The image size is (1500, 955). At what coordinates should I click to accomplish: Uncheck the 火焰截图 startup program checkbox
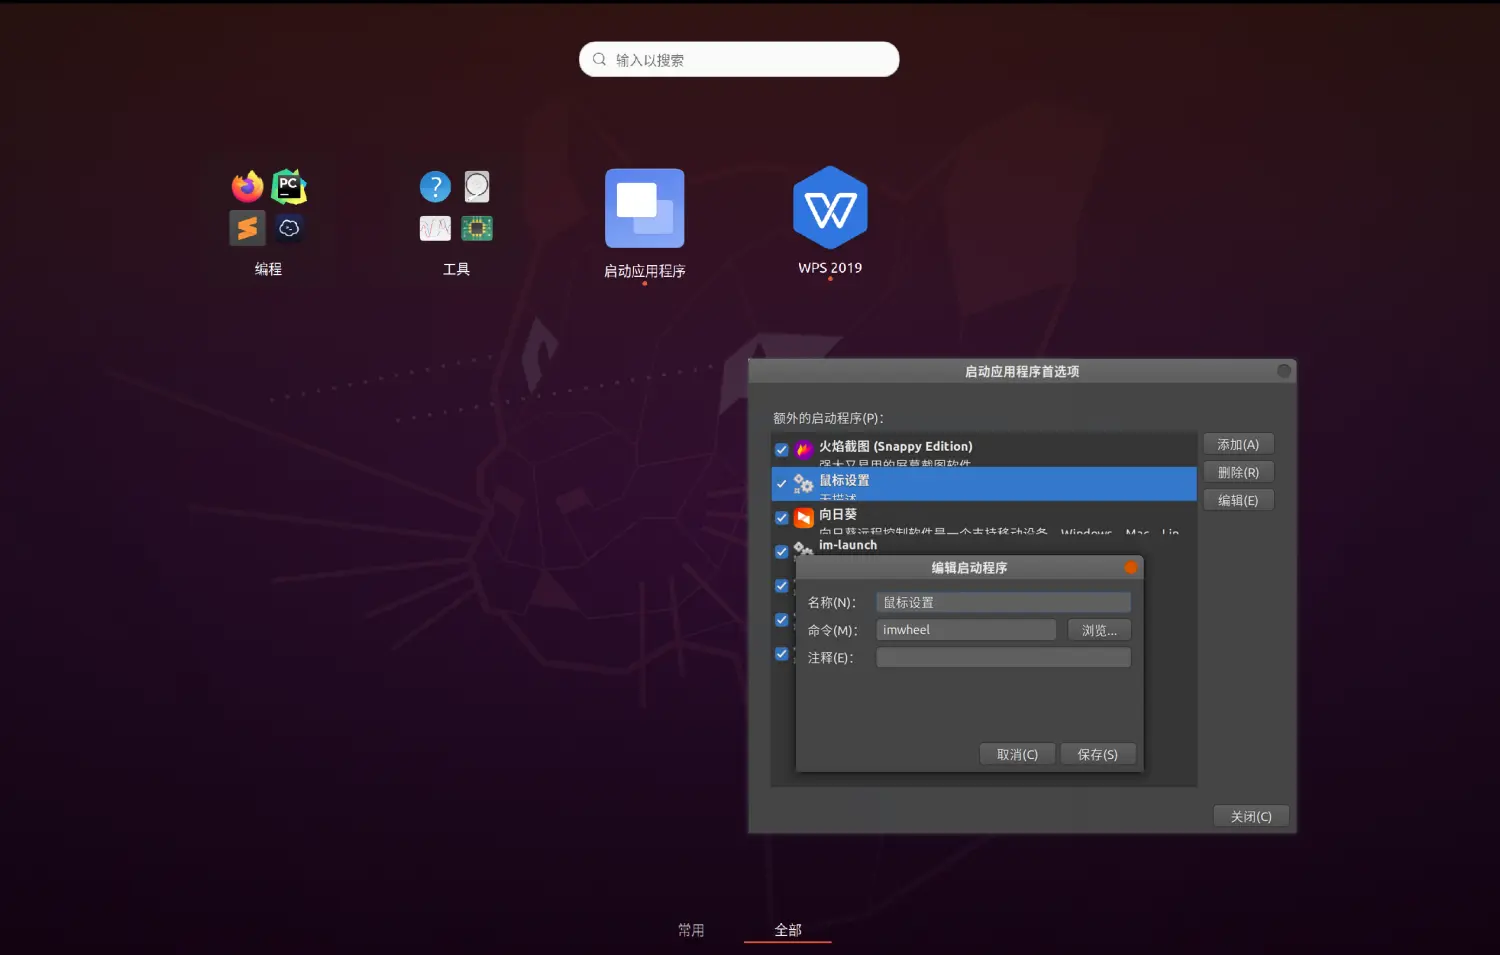tap(782, 450)
